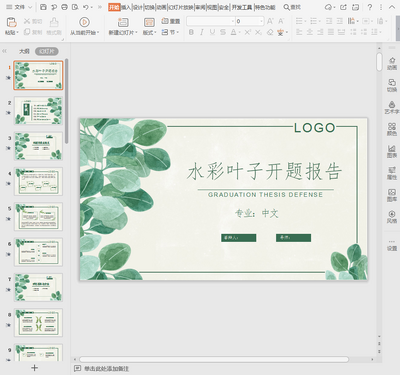Toggle Underline formatting

212,32
